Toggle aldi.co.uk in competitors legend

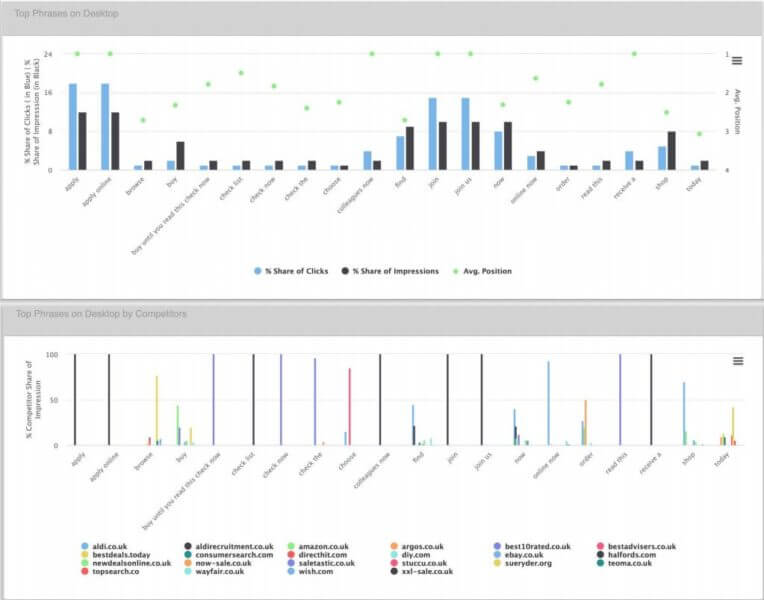(112, 547)
